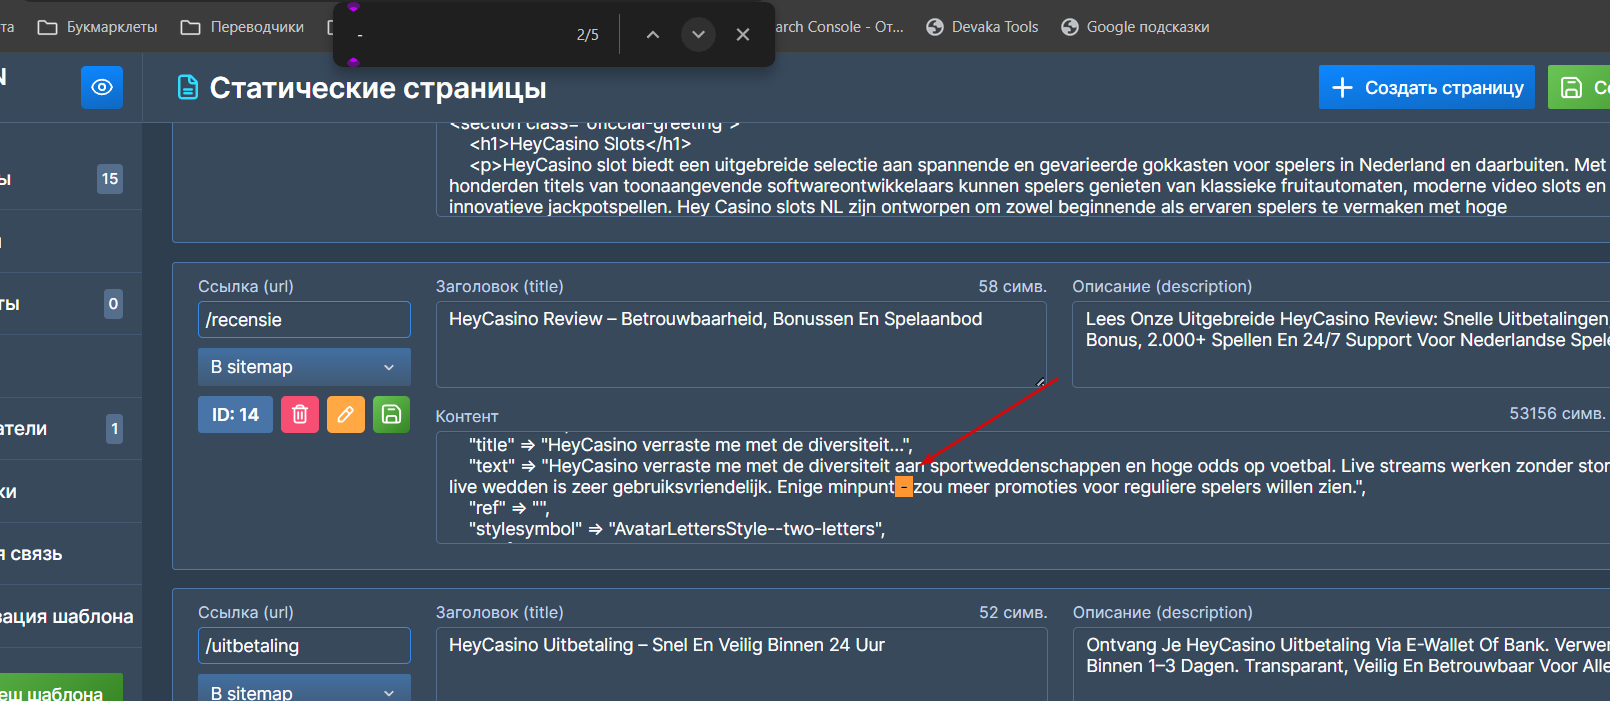
Task: Click the /uitbetaling URL input field
Action: (304, 646)
